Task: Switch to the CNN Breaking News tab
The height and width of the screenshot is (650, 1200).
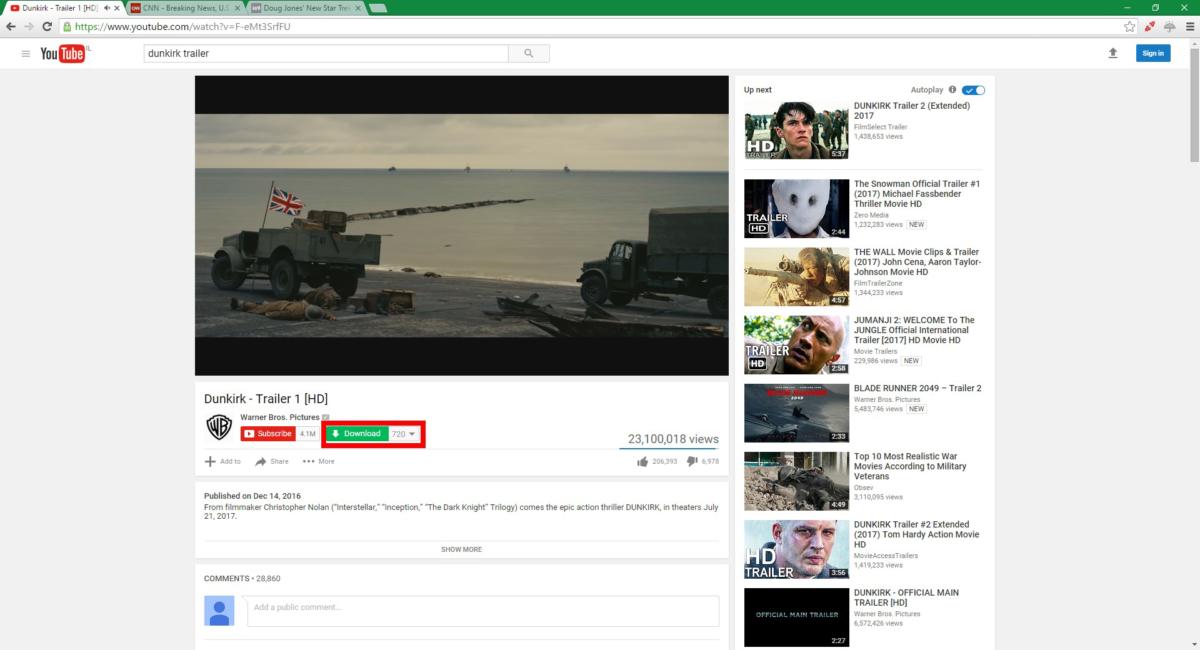Action: coord(185,8)
